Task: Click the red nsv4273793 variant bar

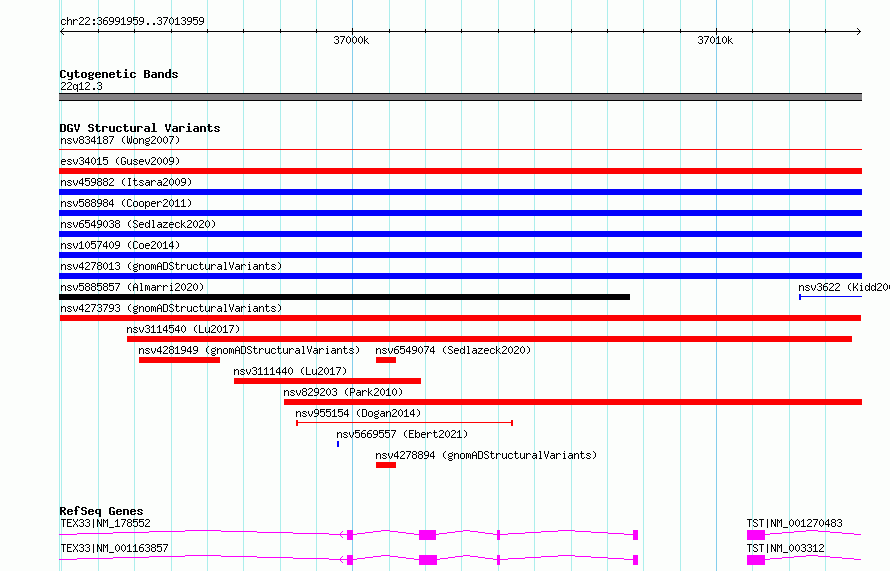Action: click(460, 318)
